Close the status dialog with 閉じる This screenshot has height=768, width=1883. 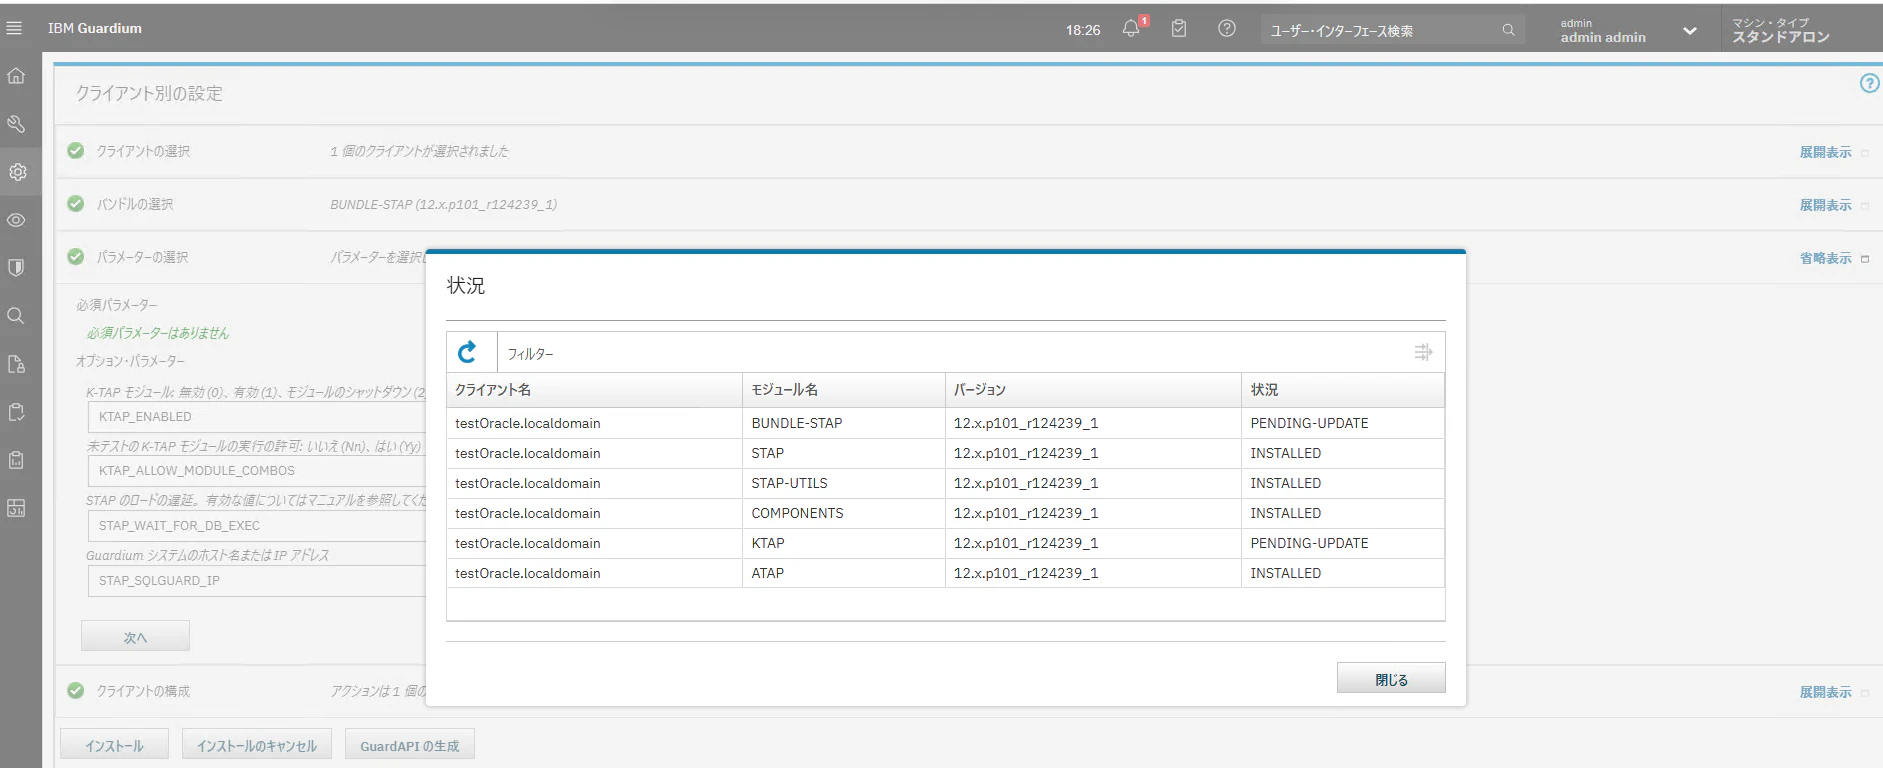pos(1391,678)
